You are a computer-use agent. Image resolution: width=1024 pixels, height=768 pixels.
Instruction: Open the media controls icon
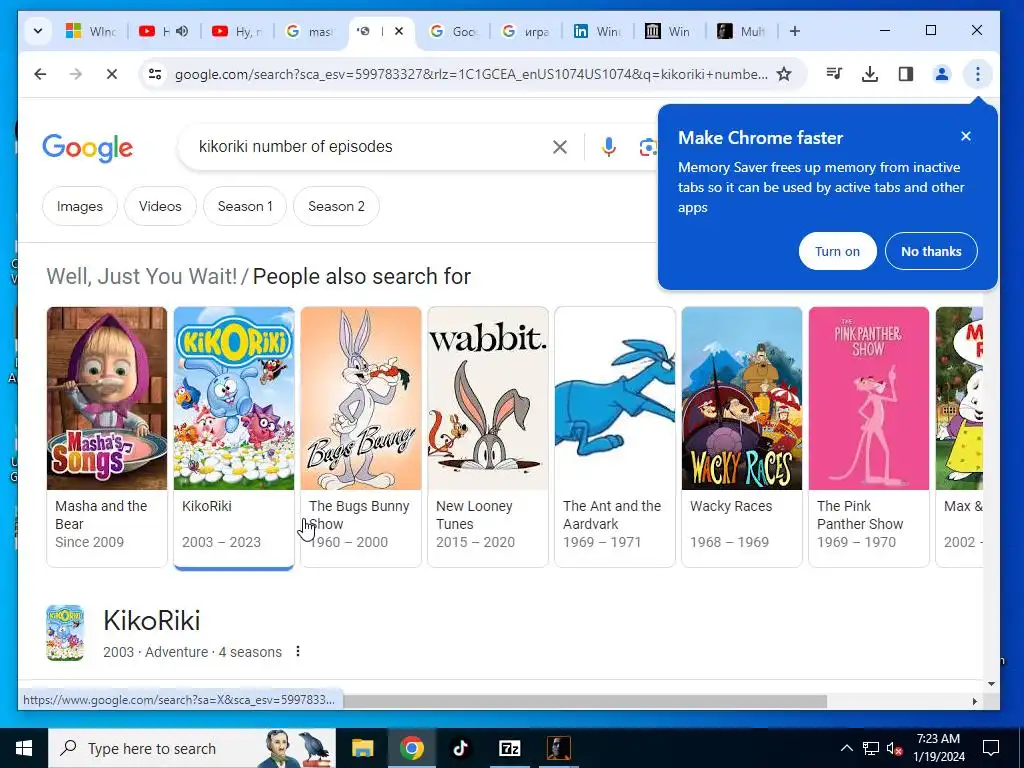(x=834, y=74)
